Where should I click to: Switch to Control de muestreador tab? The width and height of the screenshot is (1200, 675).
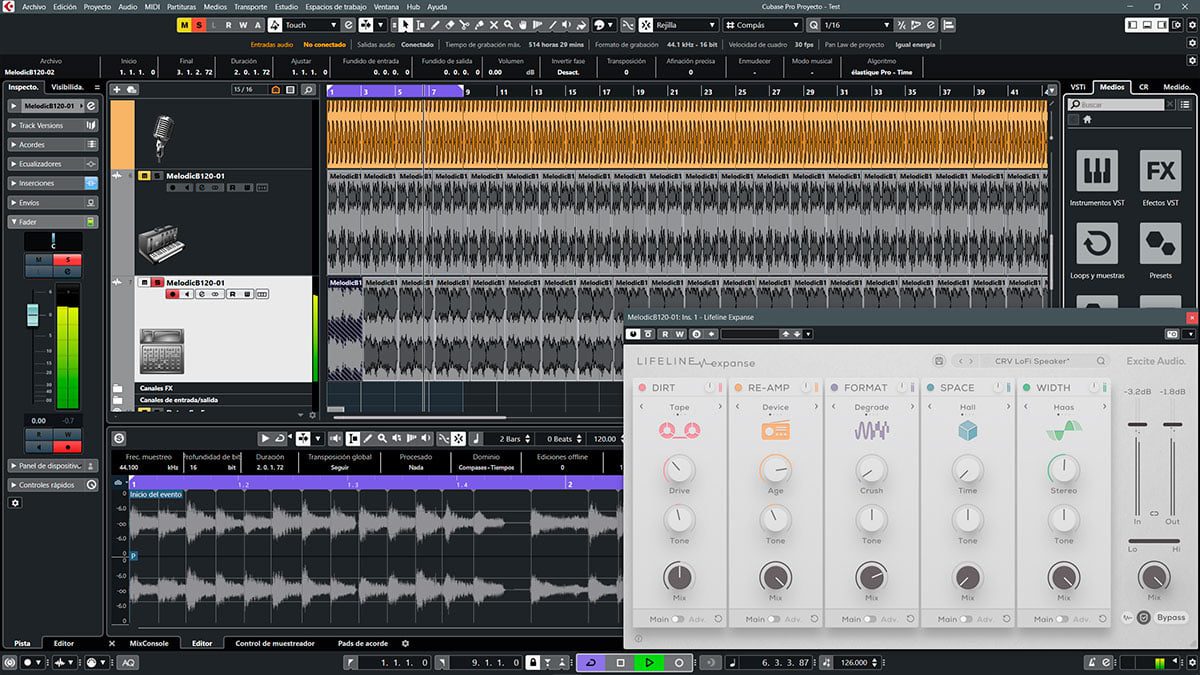click(x=275, y=643)
